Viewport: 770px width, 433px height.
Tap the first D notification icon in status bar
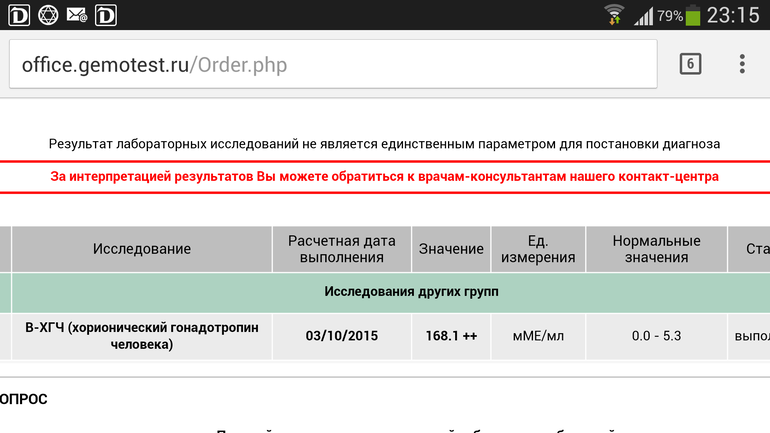[19, 15]
